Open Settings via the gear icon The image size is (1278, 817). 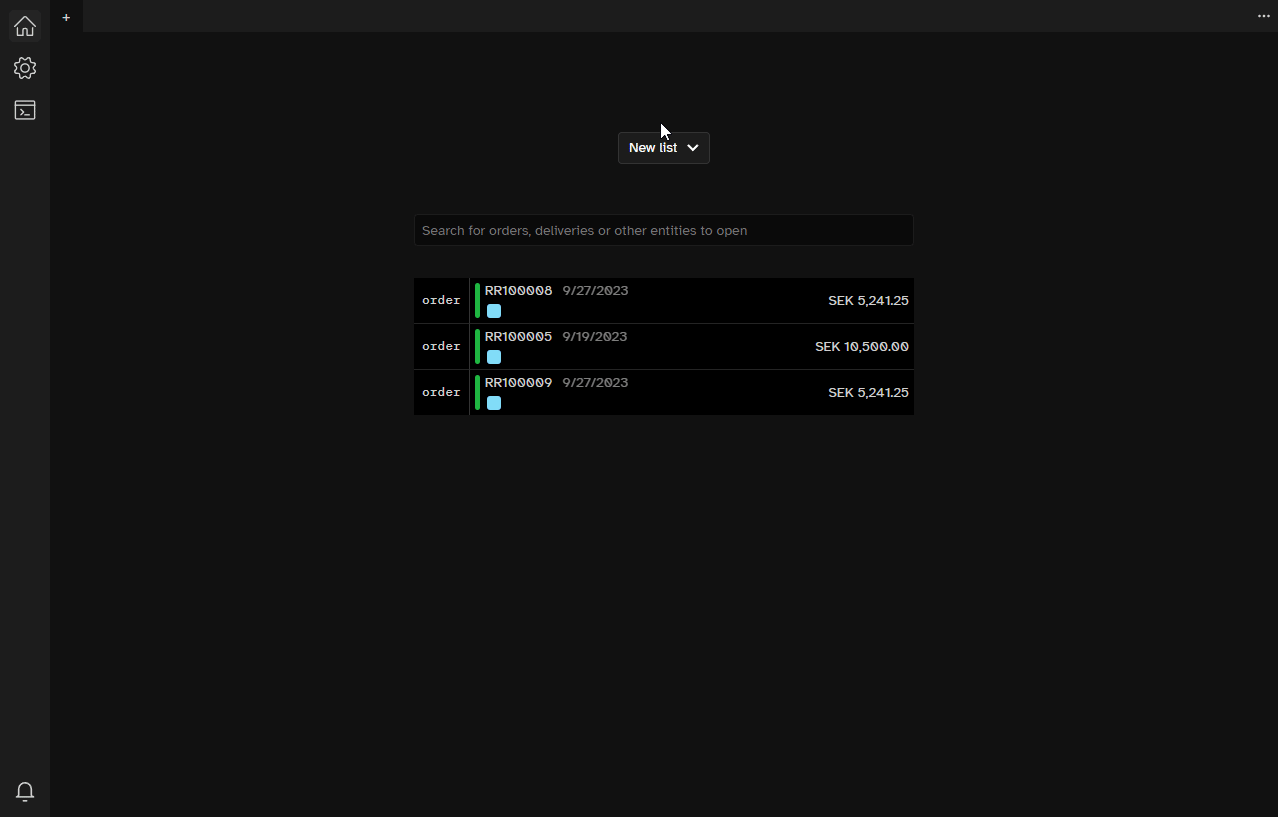pyautogui.click(x=24, y=68)
